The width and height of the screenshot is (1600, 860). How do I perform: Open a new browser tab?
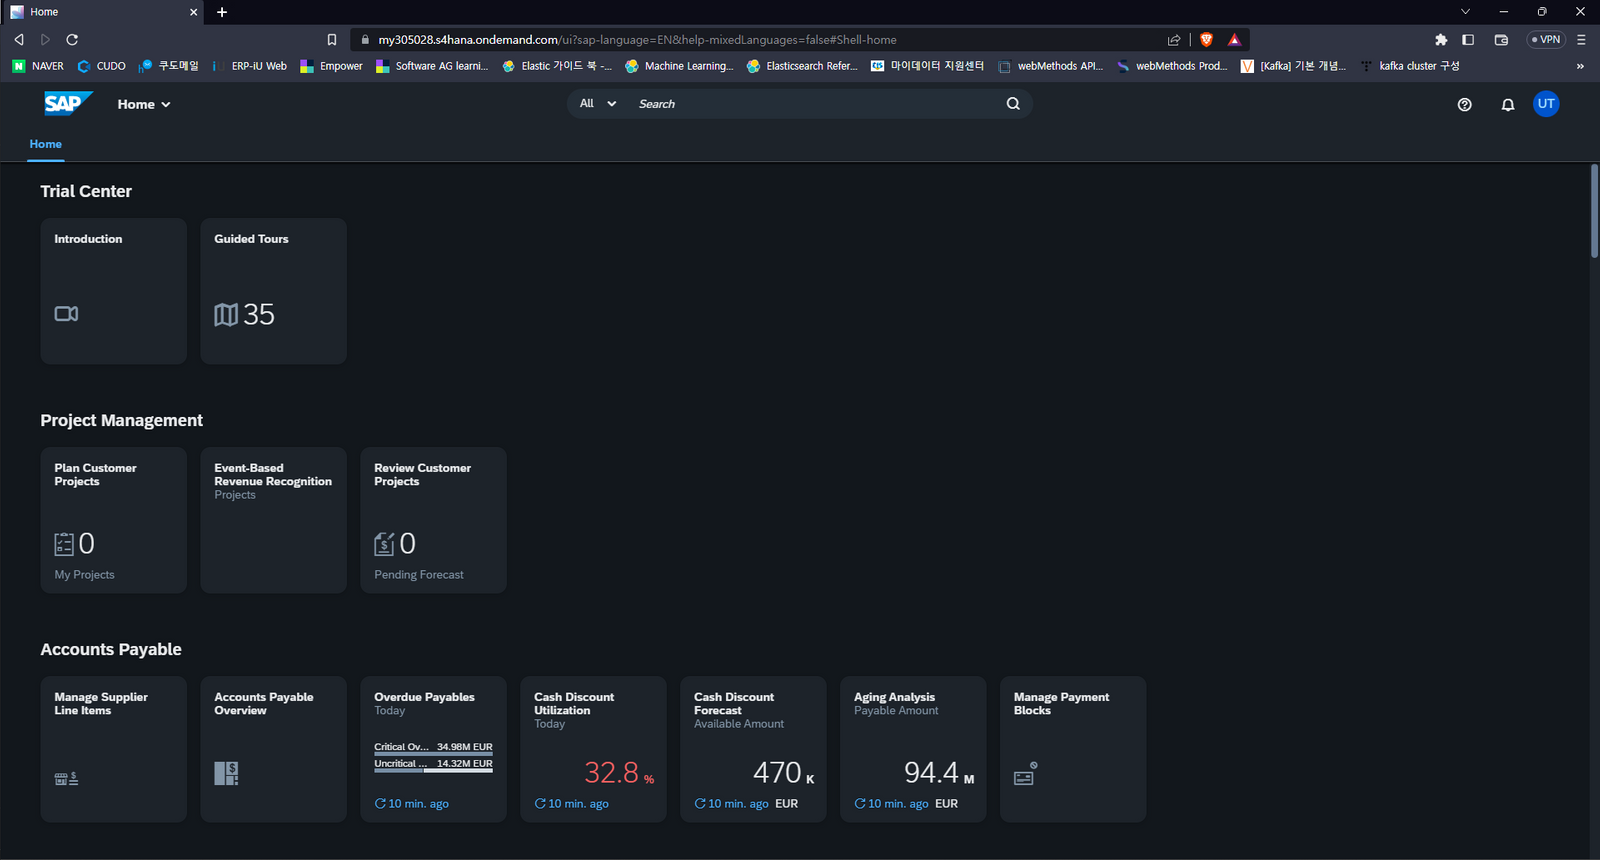pos(222,12)
